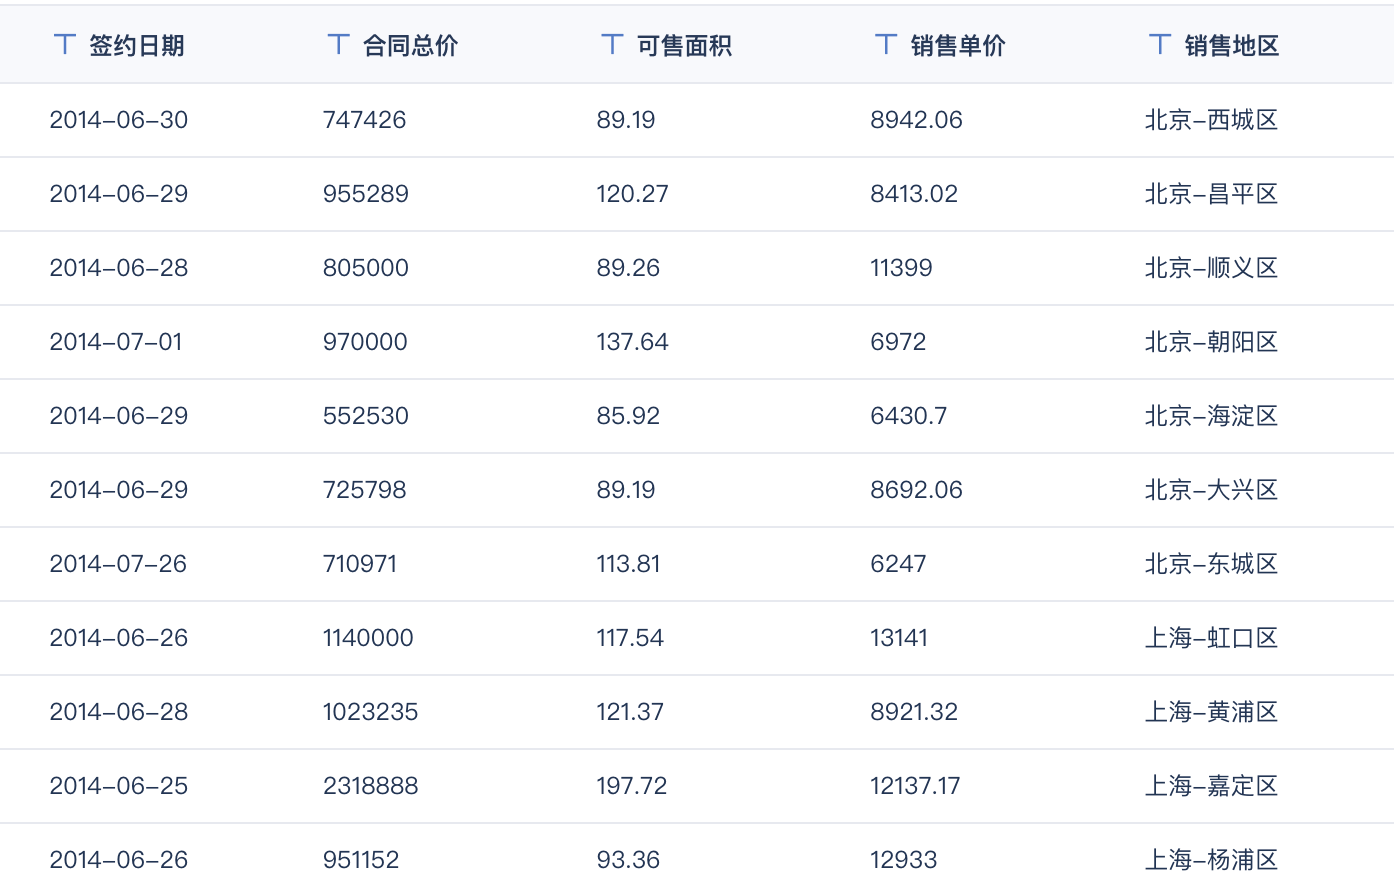Image resolution: width=1394 pixels, height=890 pixels.
Task: Select the 签约日期 column header label
Action: click(x=136, y=46)
